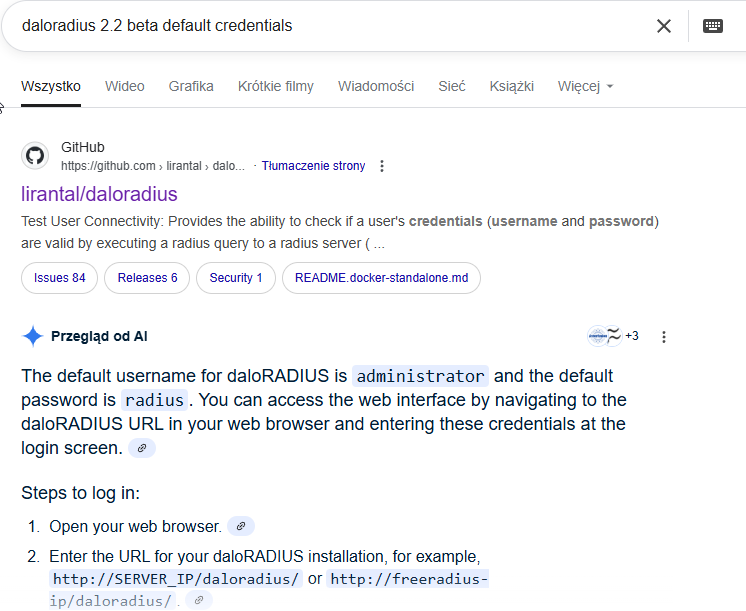
Task: Open the lirantal/daloradius result link
Action: pyautogui.click(x=99, y=194)
